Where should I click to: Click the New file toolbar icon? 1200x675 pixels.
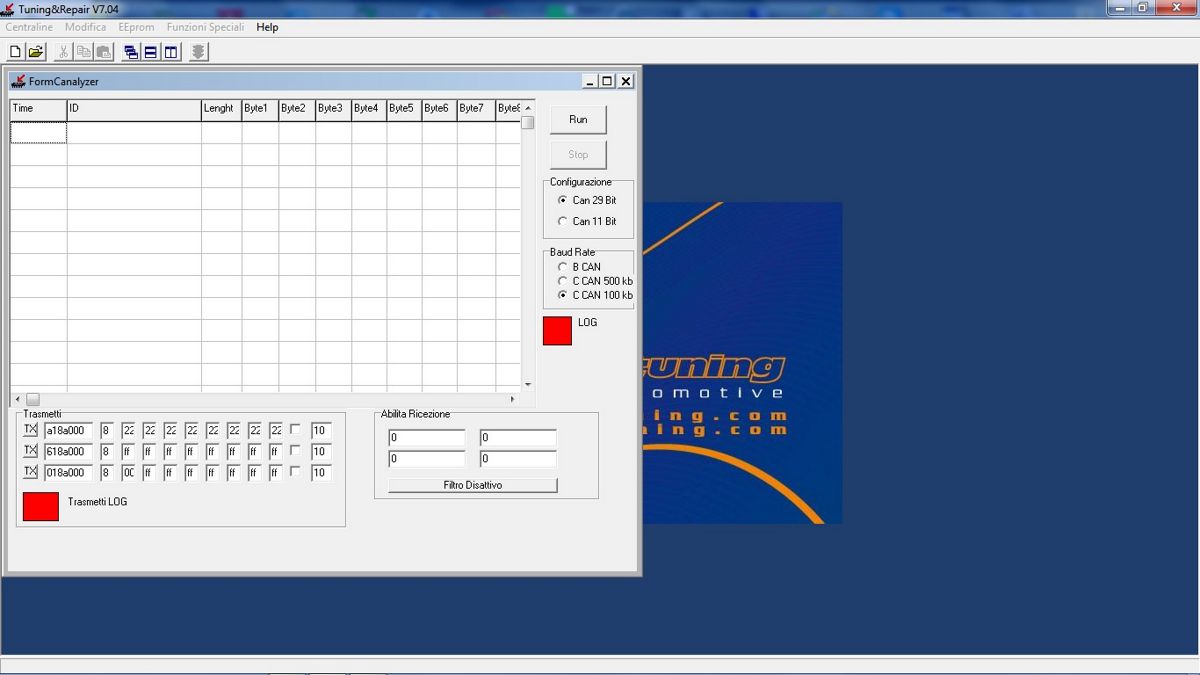[x=15, y=52]
